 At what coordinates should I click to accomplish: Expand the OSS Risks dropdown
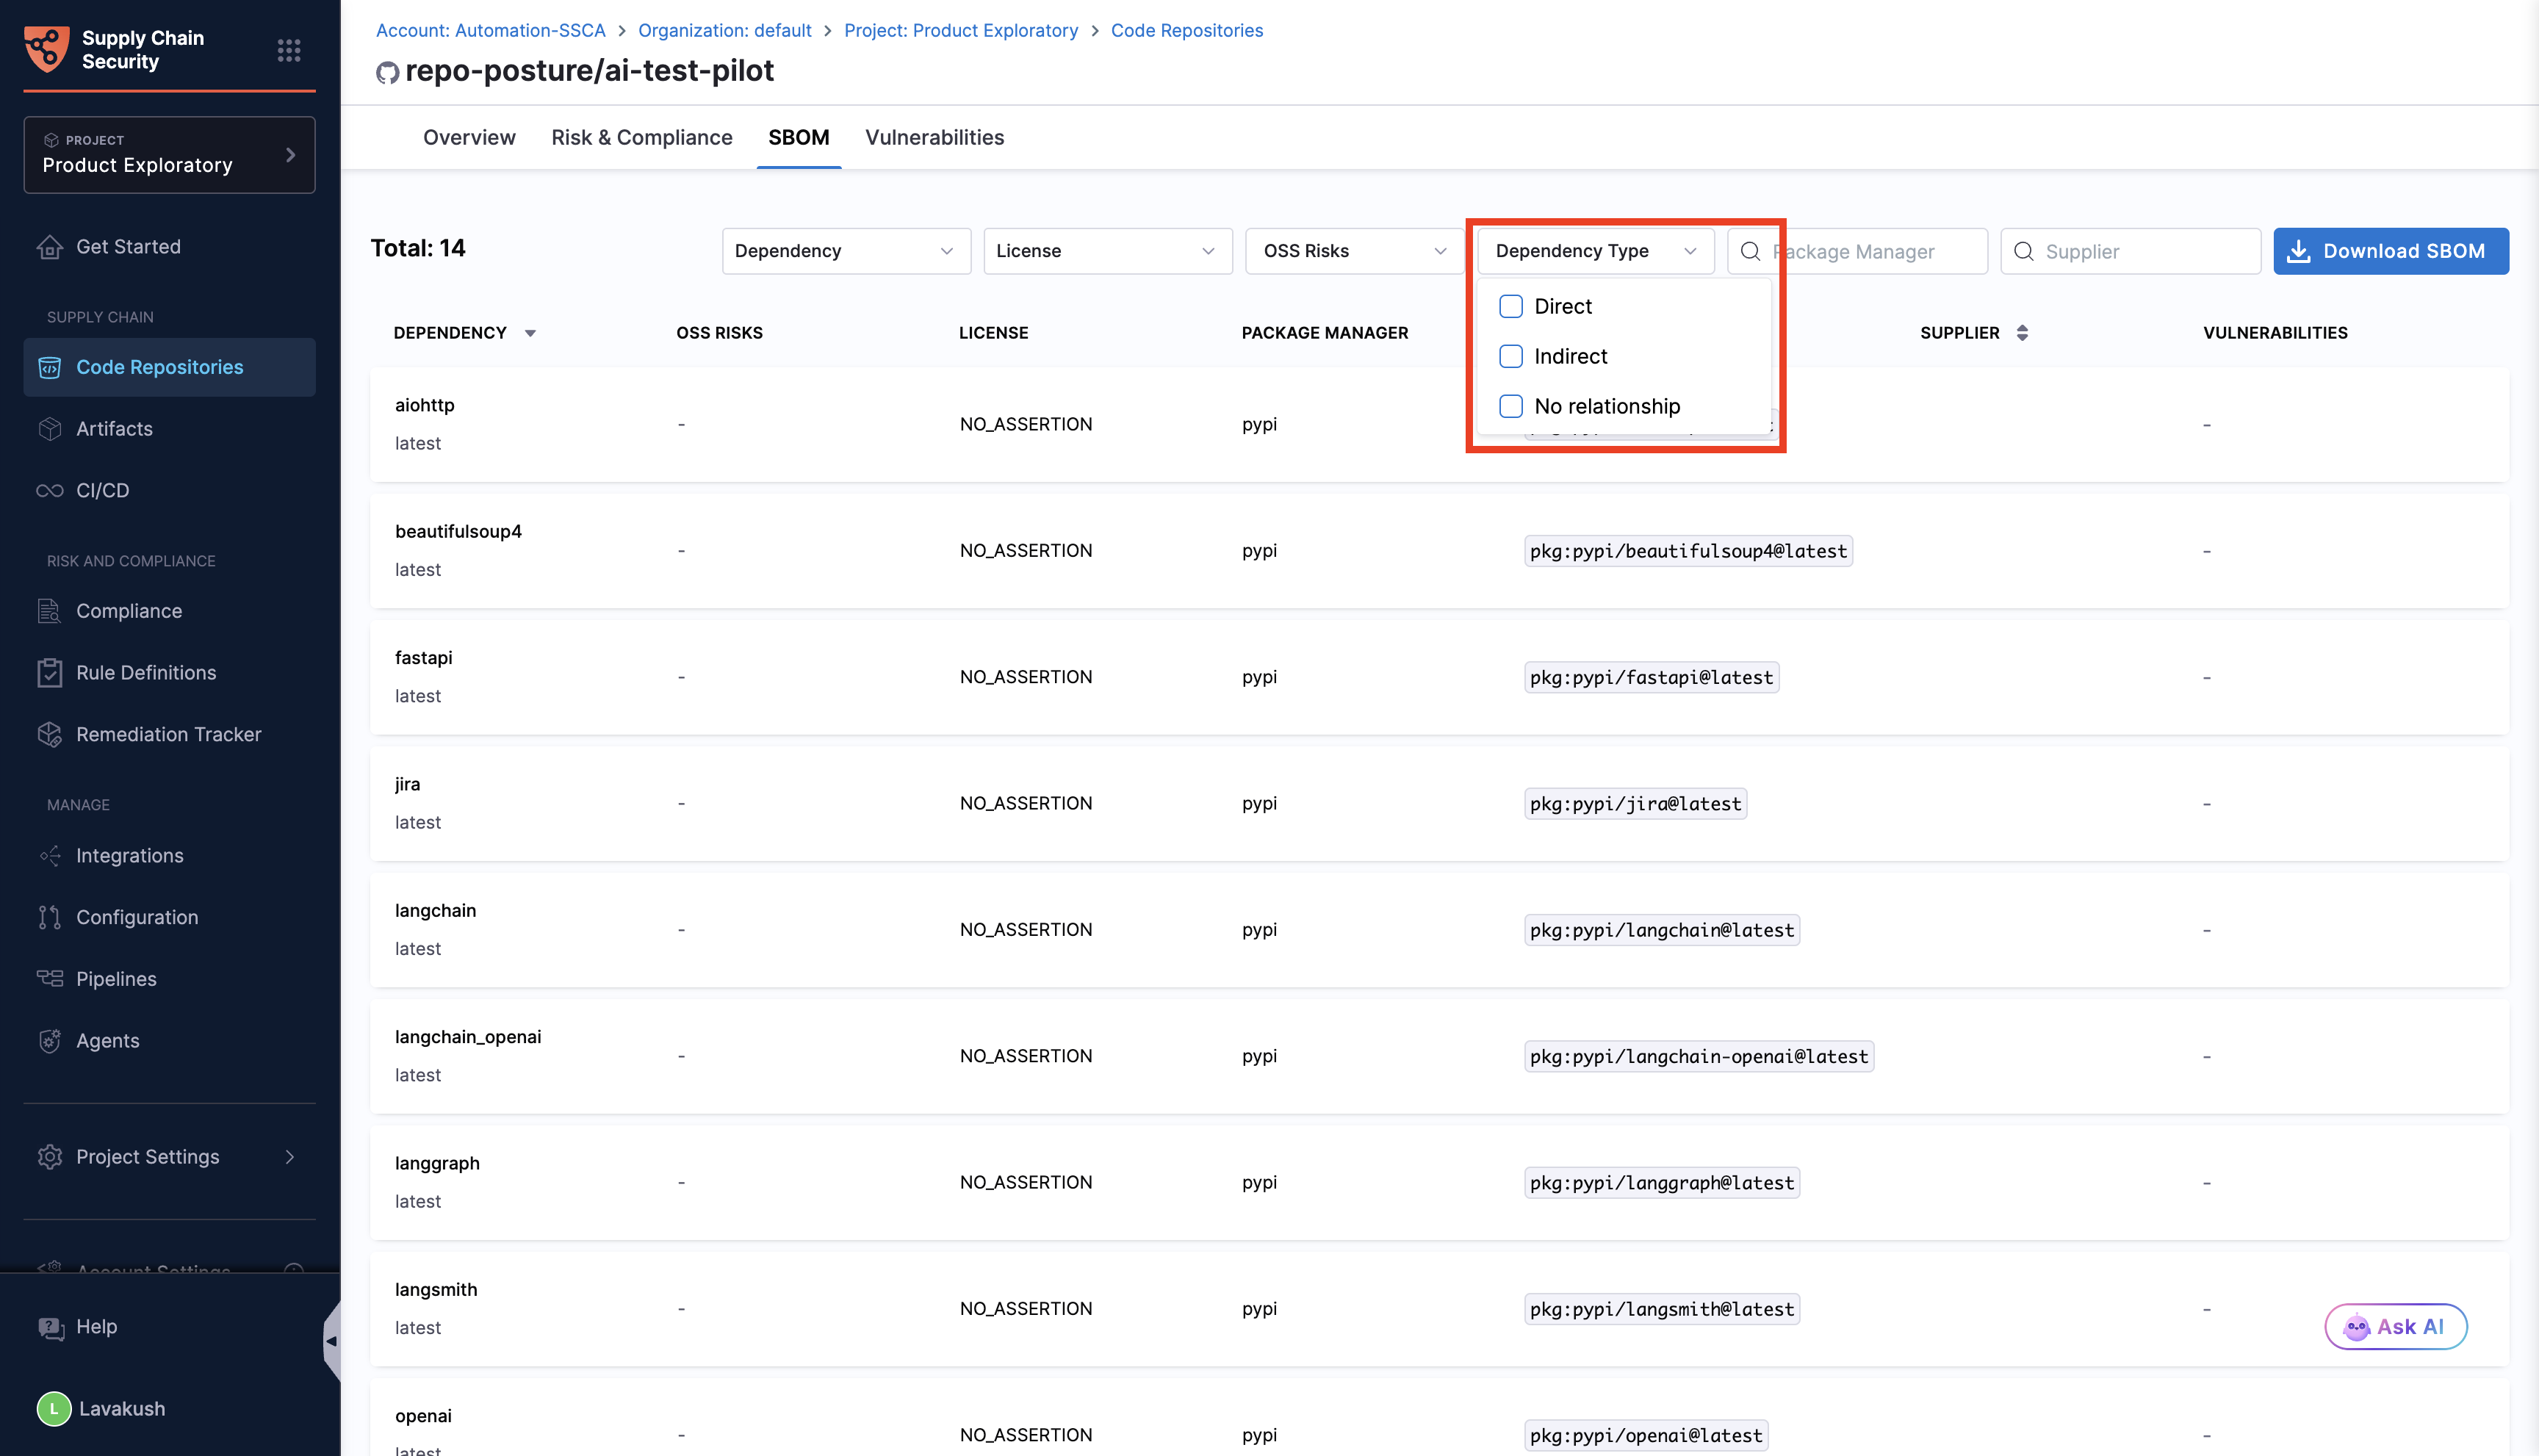[1353, 251]
